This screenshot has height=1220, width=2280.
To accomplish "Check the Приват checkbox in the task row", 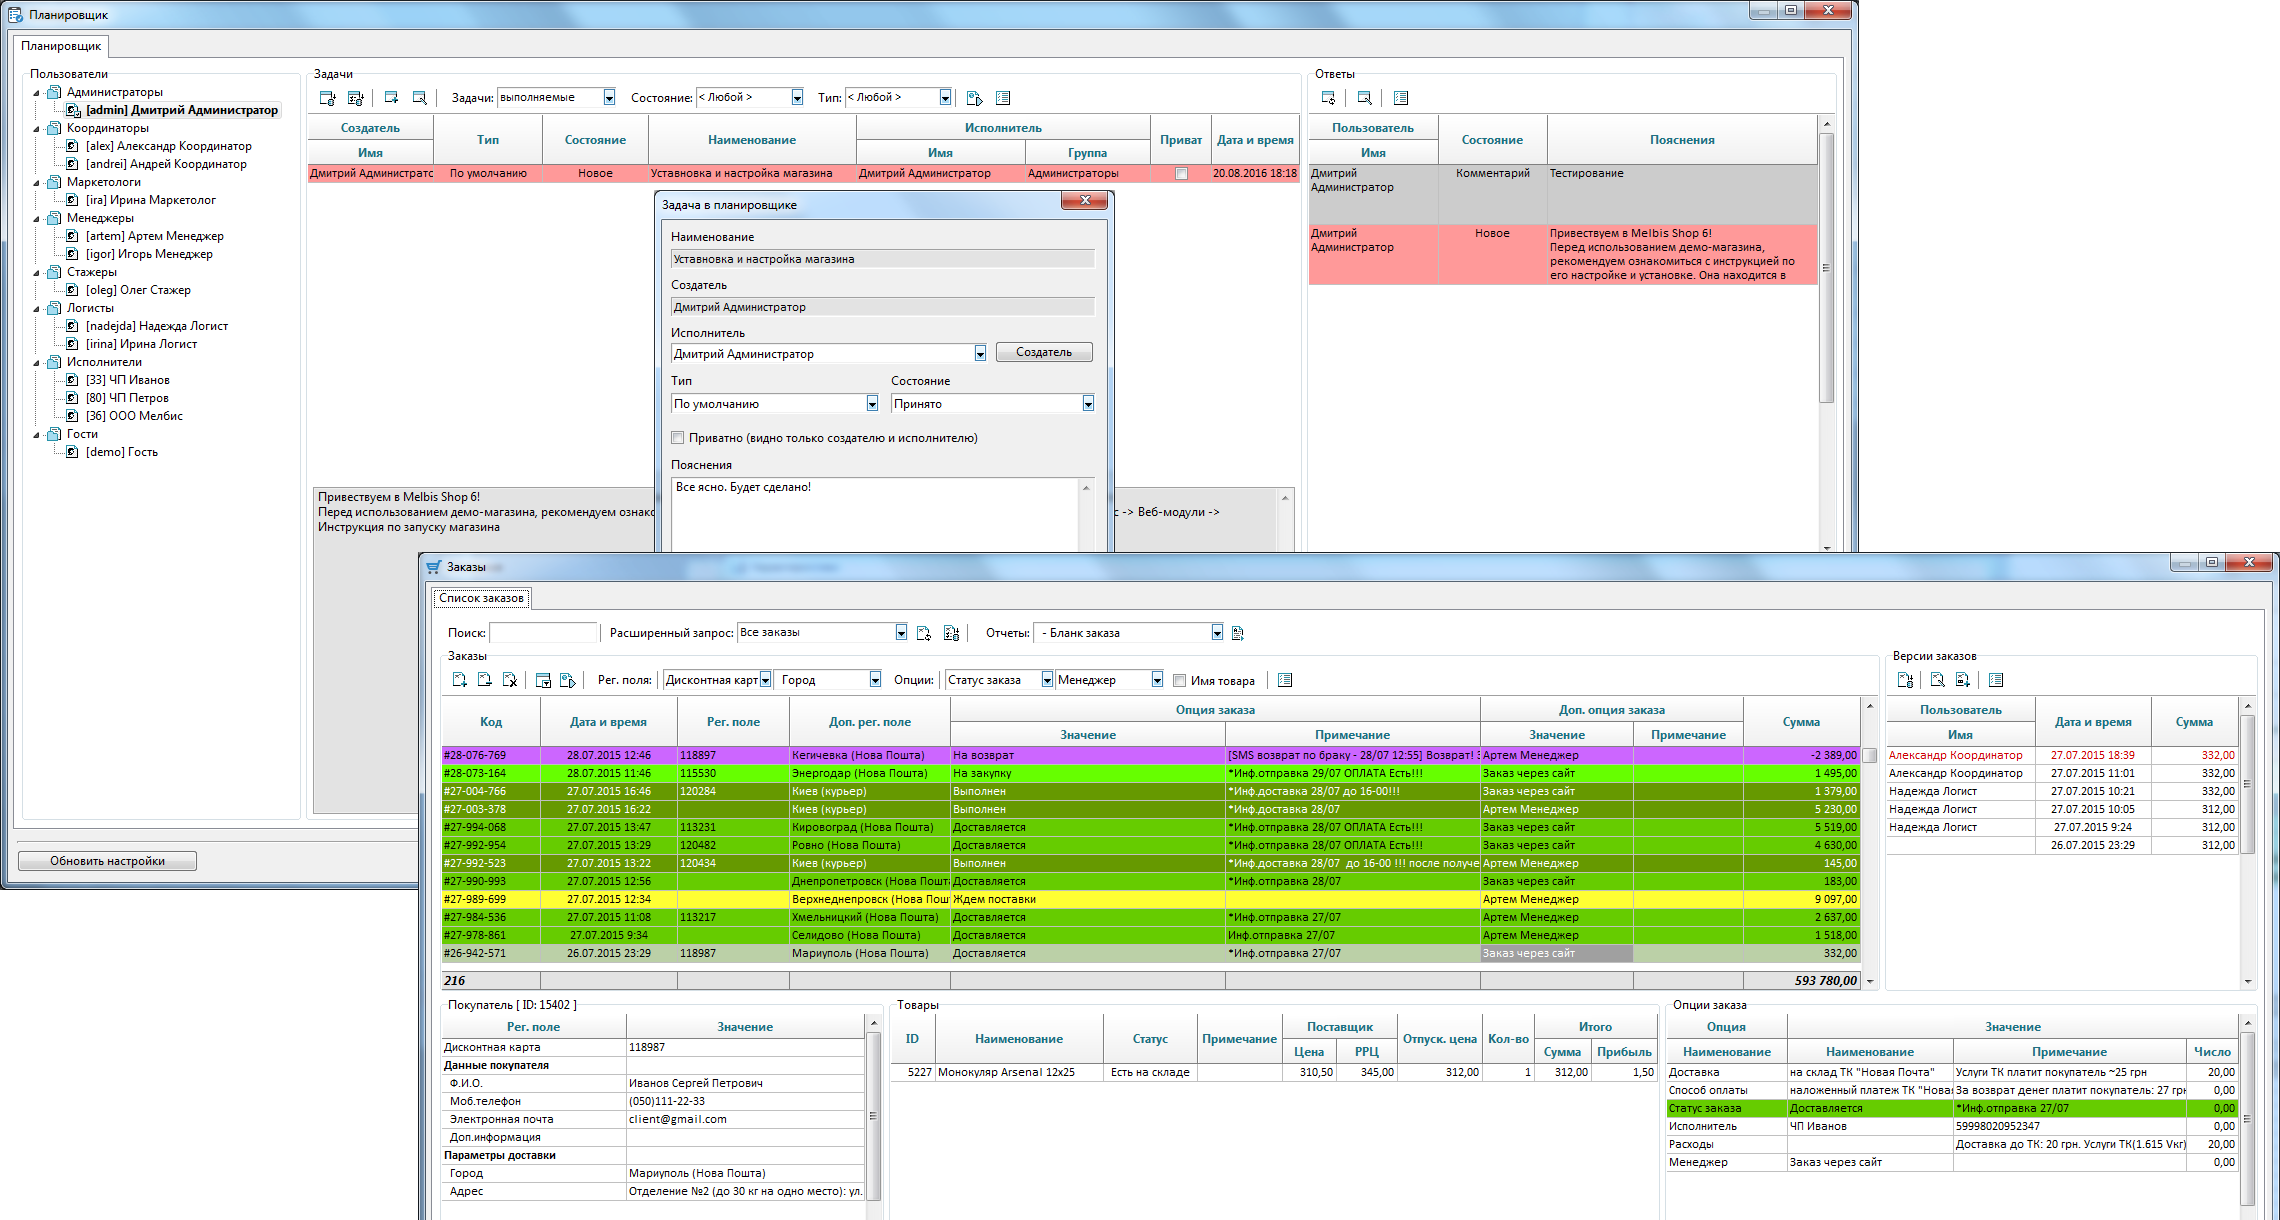I will 1181,173.
